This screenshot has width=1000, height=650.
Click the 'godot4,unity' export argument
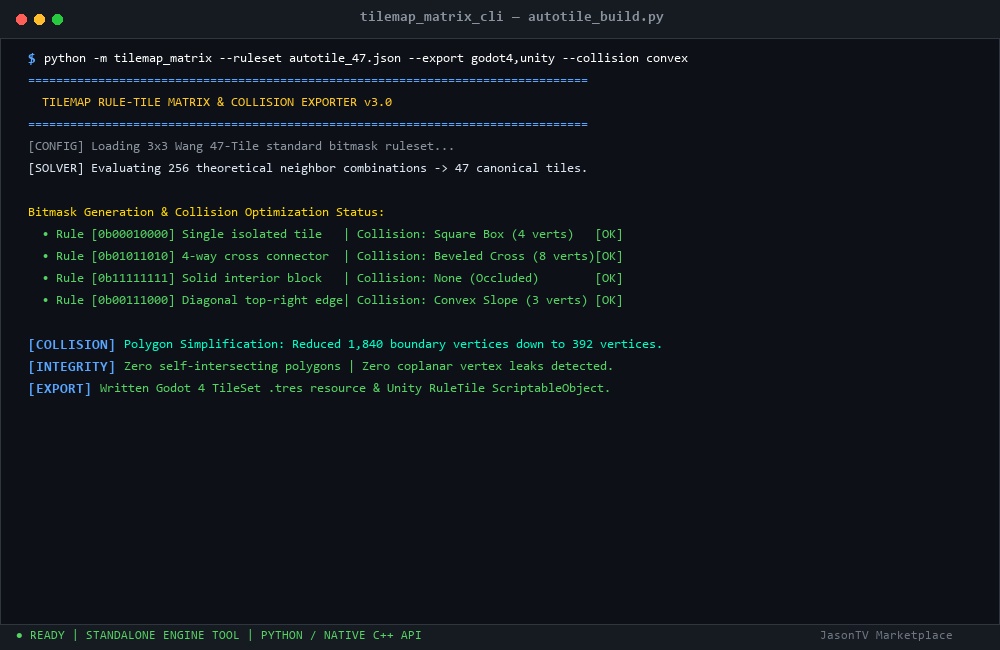[x=513, y=58]
